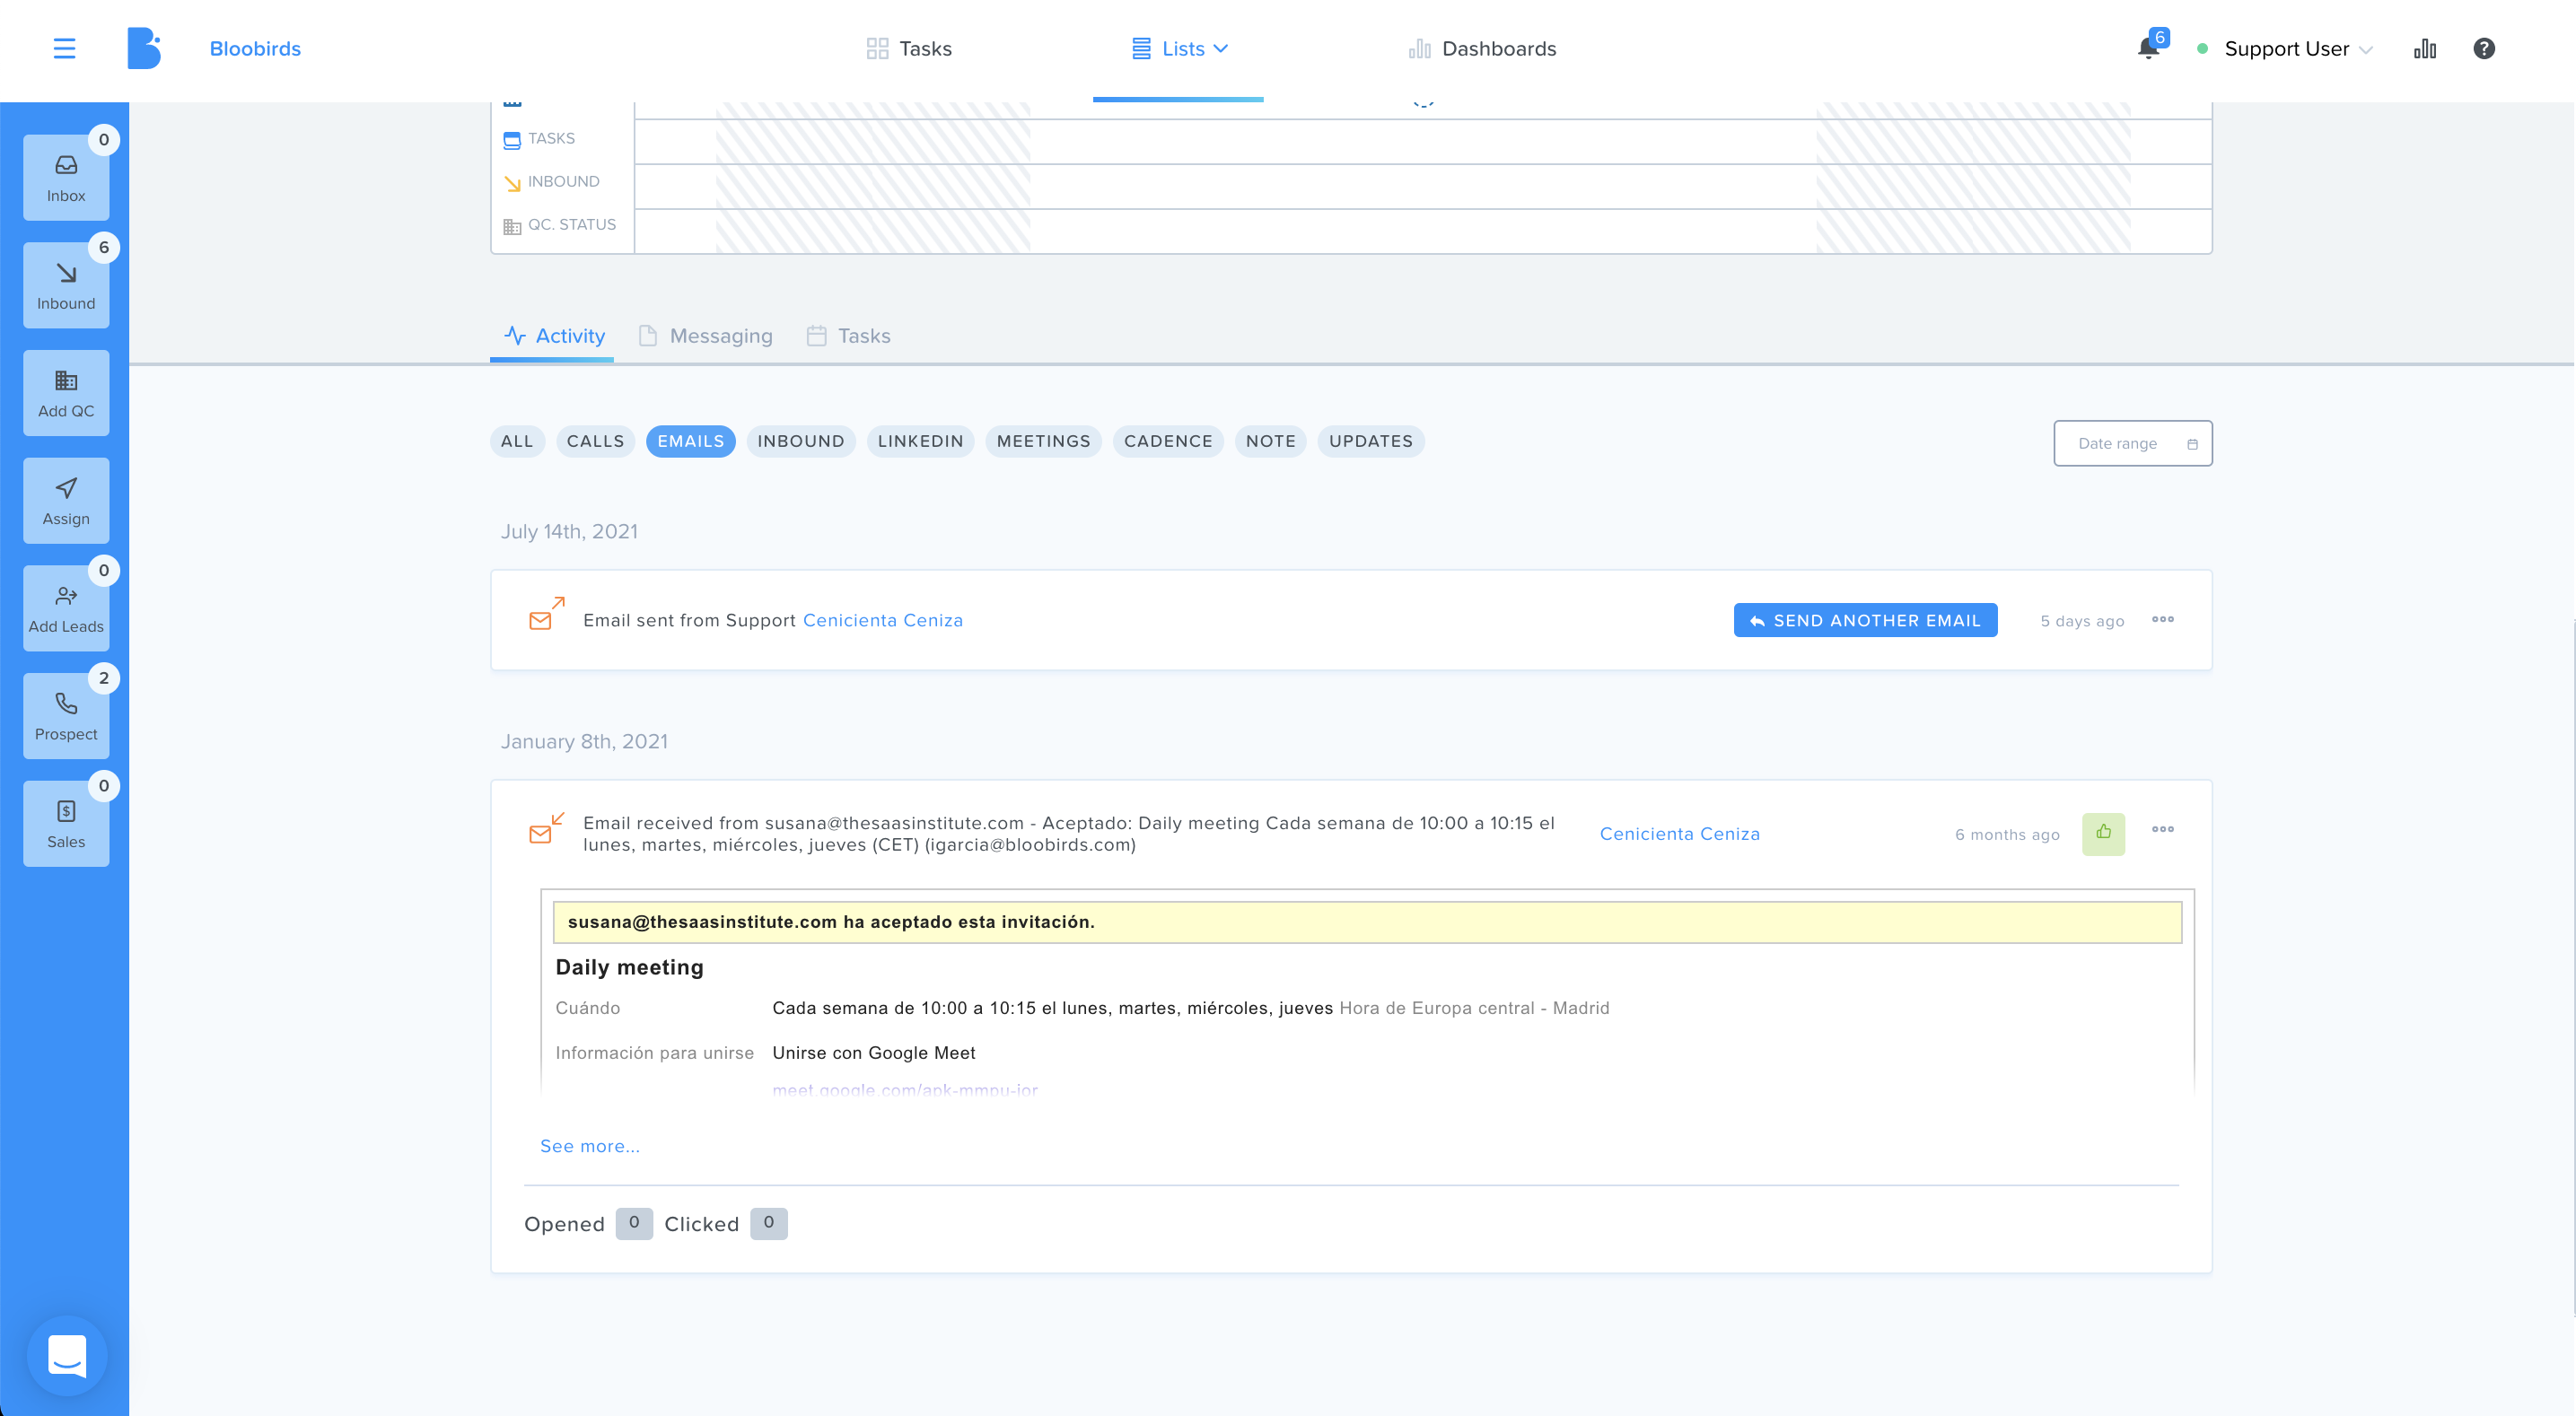
Task: Click the thumbs up icon on received email
Action: [2103, 833]
